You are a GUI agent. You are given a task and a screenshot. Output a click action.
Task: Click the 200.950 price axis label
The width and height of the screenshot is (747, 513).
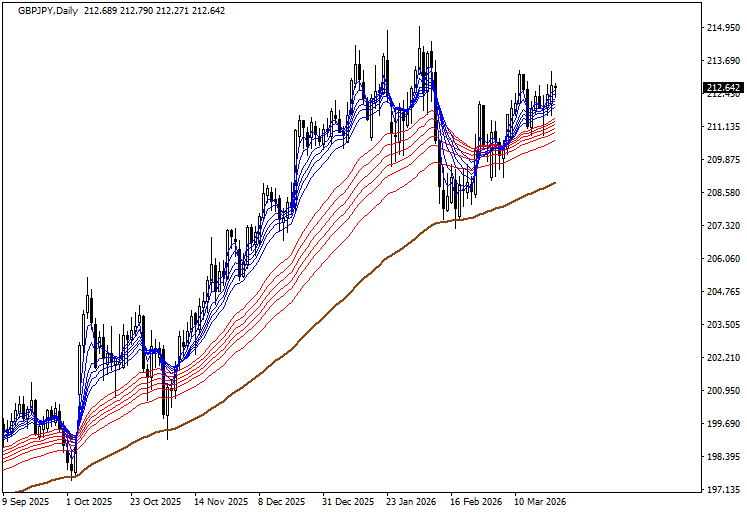tap(721, 391)
